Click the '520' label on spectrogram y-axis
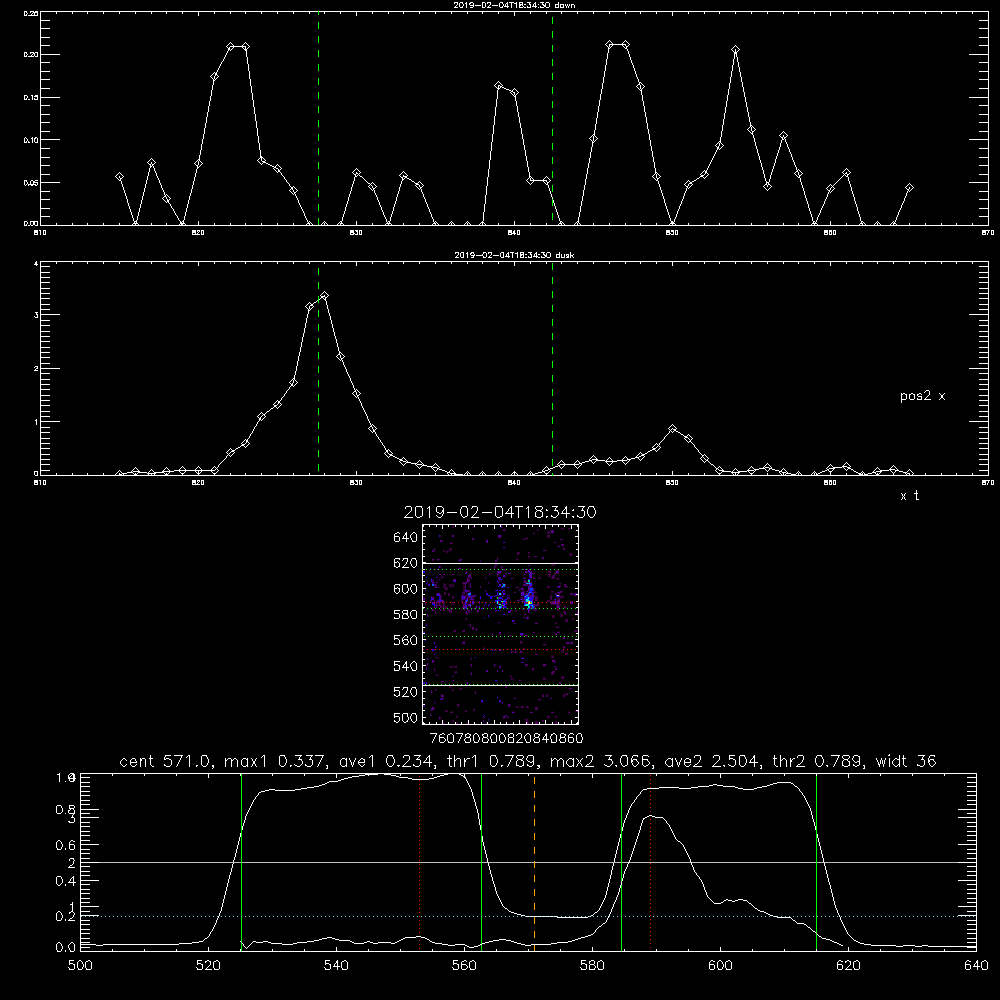1000x1000 pixels. pyautogui.click(x=406, y=692)
